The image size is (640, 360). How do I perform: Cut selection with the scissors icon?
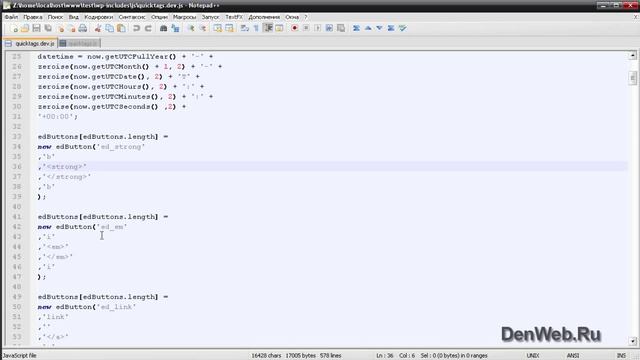click(98, 28)
